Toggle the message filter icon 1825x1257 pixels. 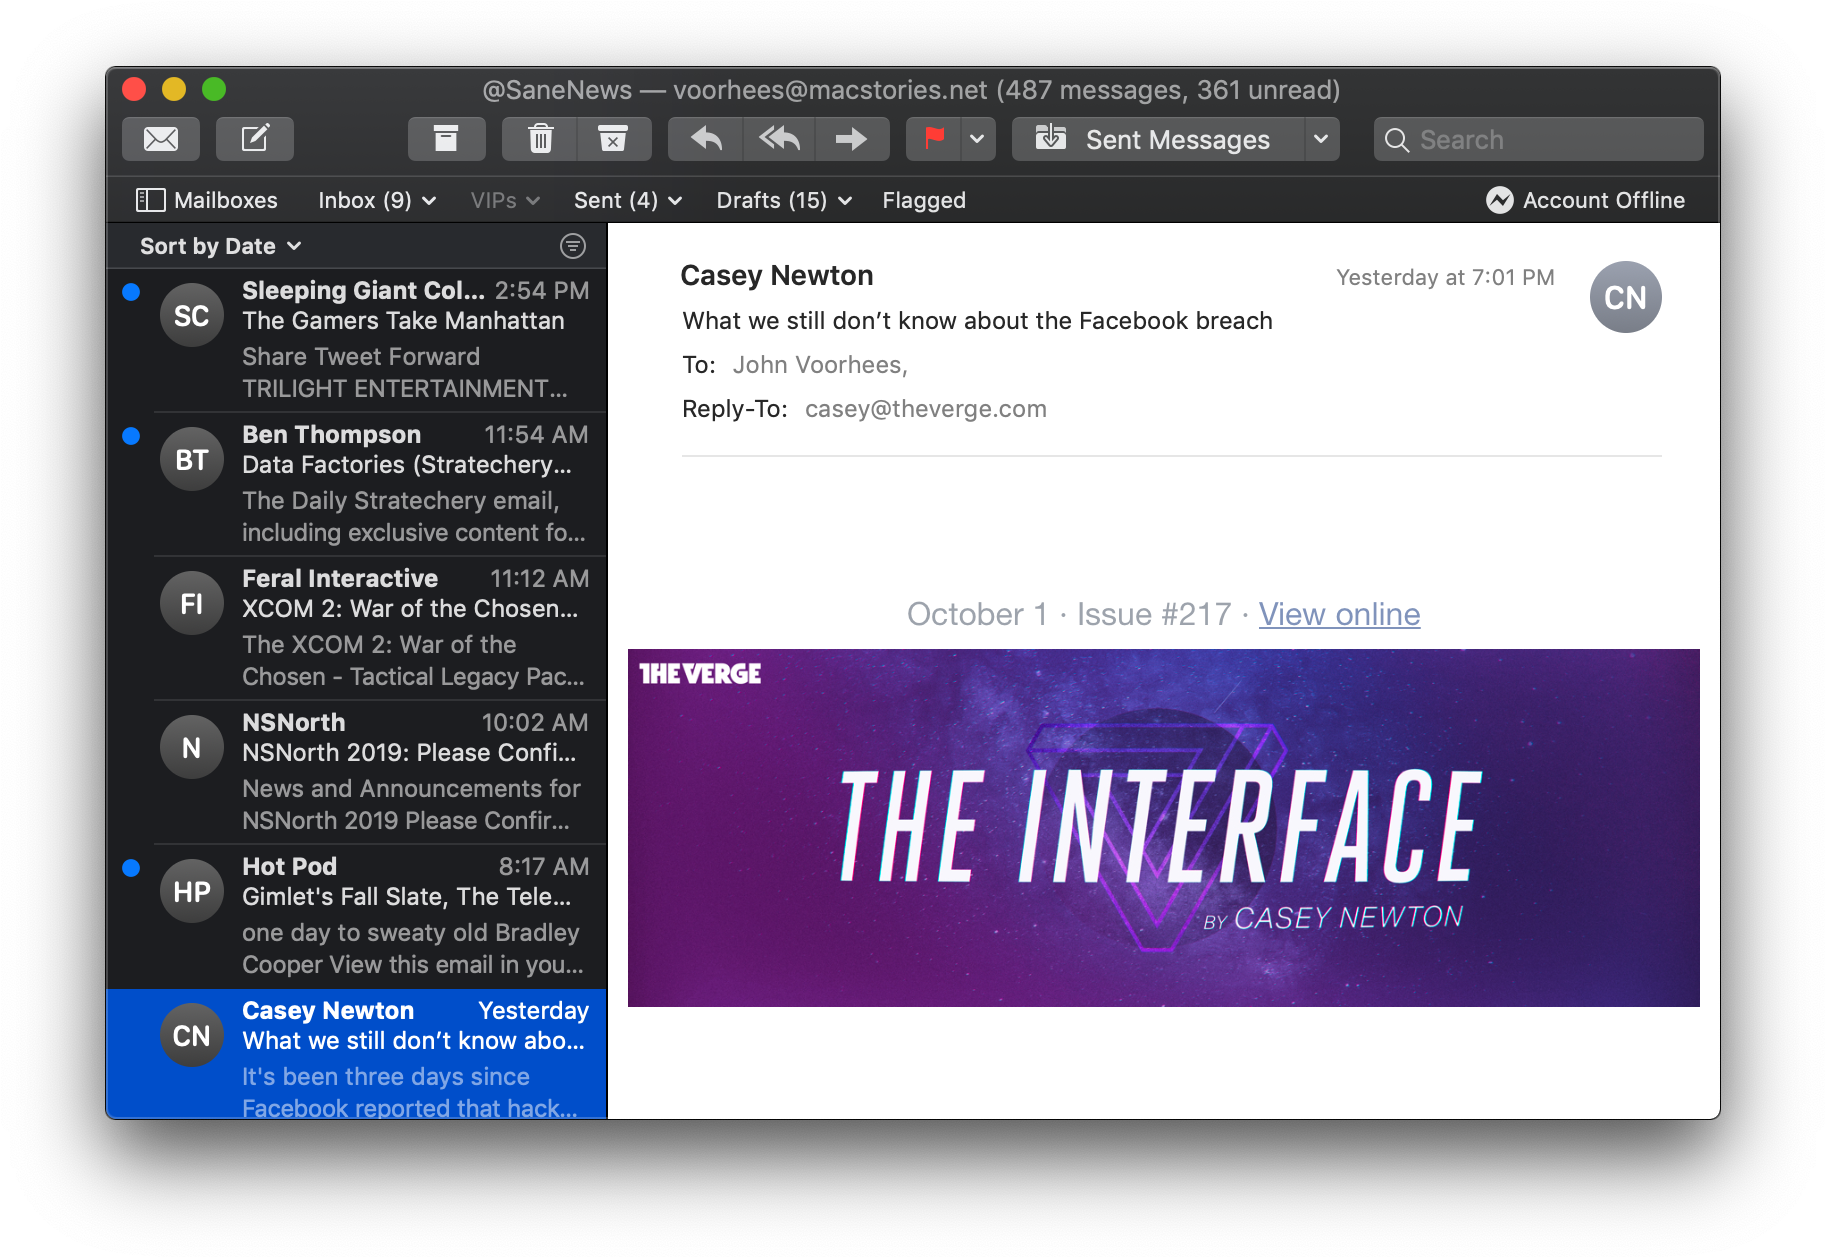coord(573,246)
